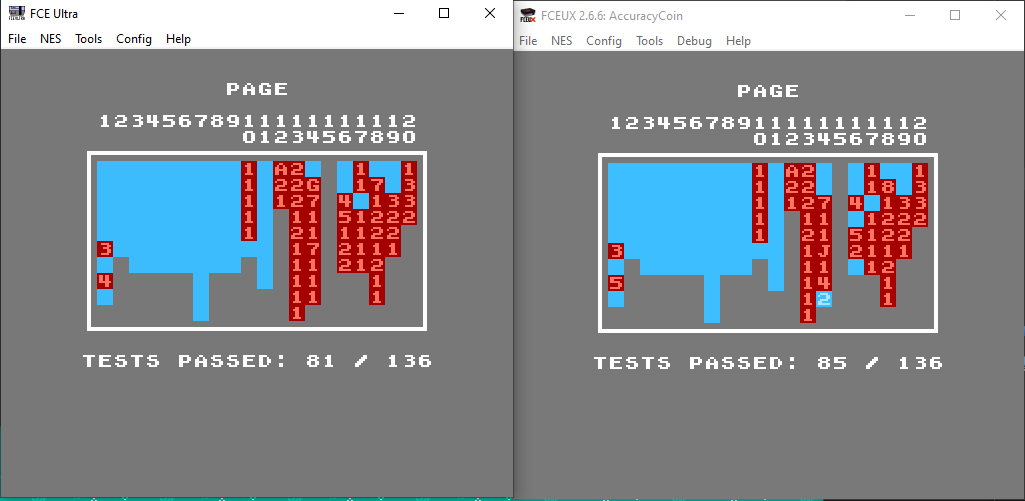The width and height of the screenshot is (1025, 501).
Task: Maximize the FCEUX AccuracyCoin window
Action: [x=955, y=15]
